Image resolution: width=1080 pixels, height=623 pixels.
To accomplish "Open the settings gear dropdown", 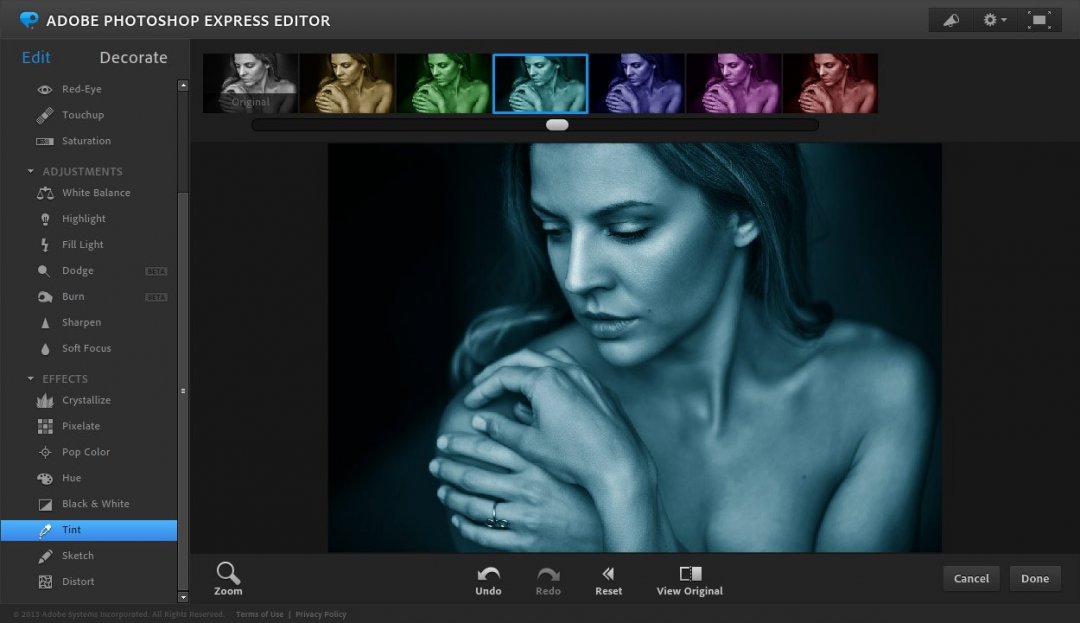I will coord(994,20).
